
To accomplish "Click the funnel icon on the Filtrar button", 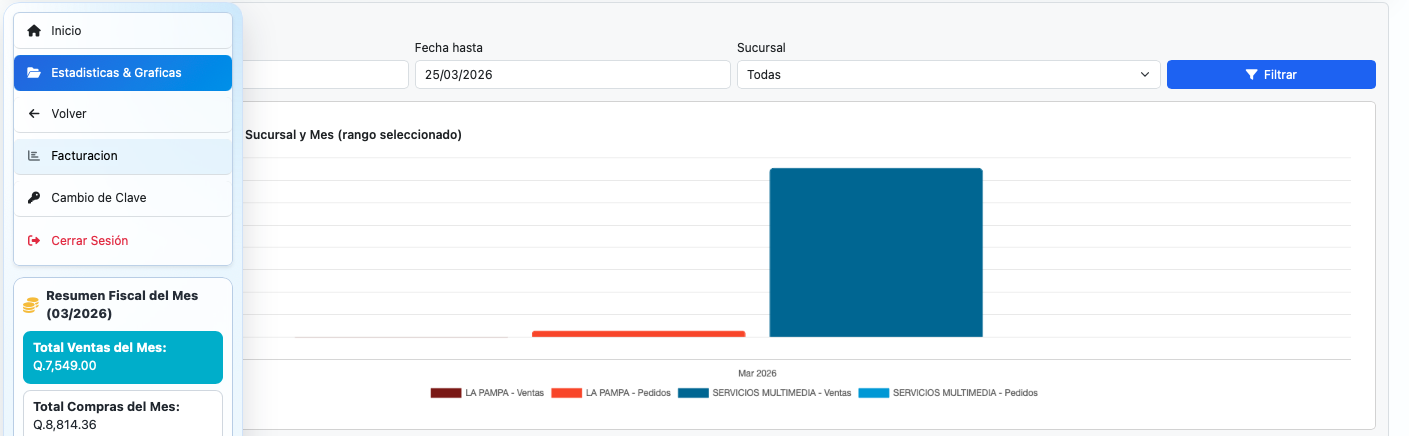I will click(x=1251, y=75).
